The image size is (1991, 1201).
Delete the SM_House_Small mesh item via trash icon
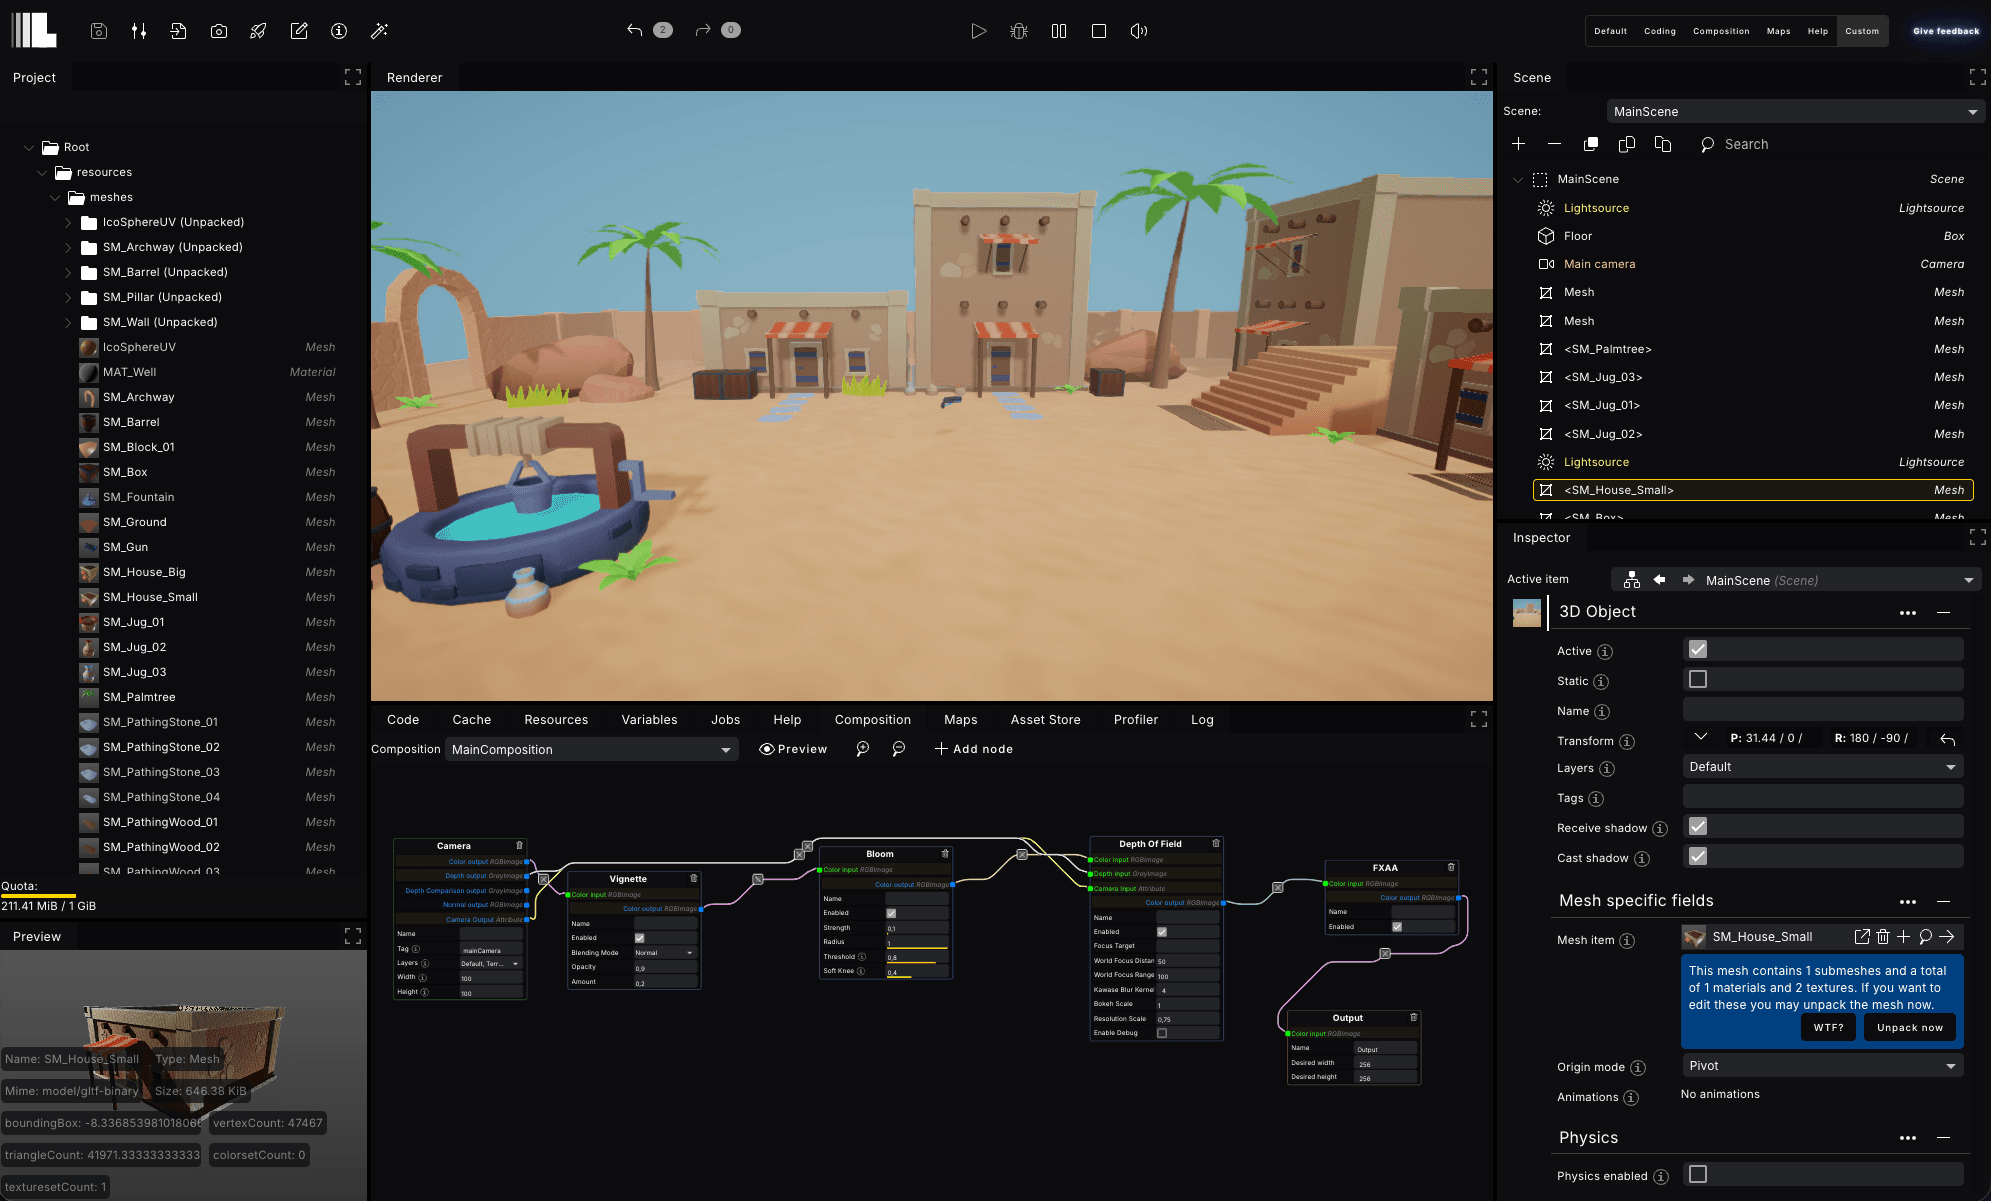(1884, 937)
